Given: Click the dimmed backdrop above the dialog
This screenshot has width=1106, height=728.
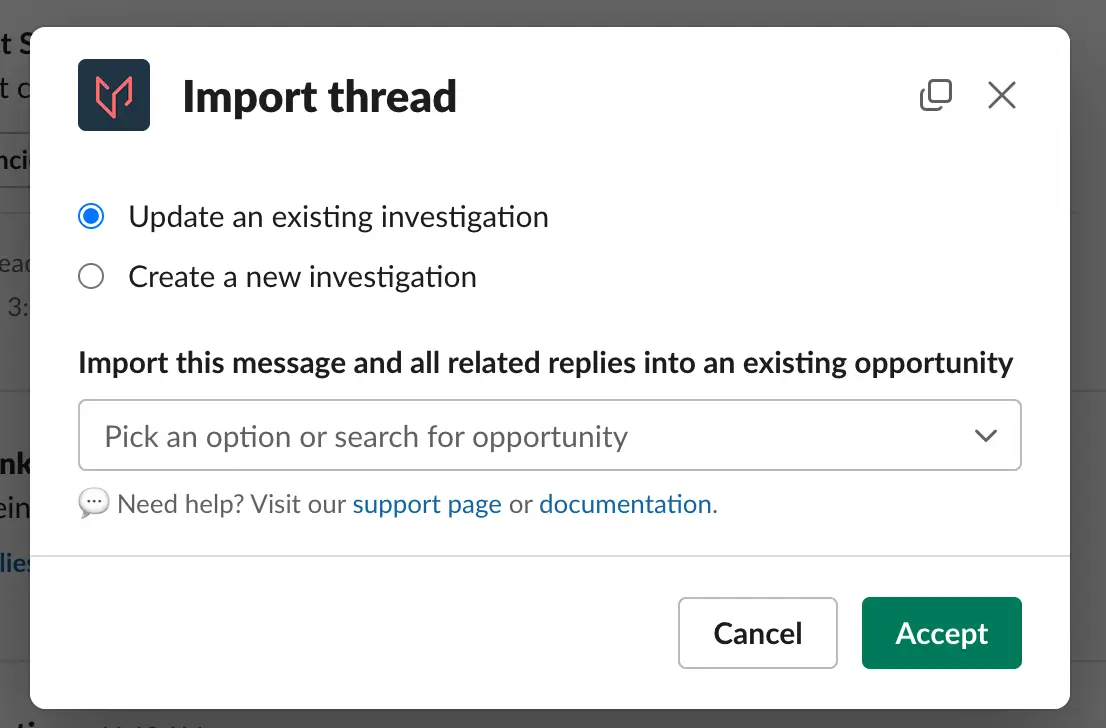Looking at the screenshot, I should [x=553, y=12].
